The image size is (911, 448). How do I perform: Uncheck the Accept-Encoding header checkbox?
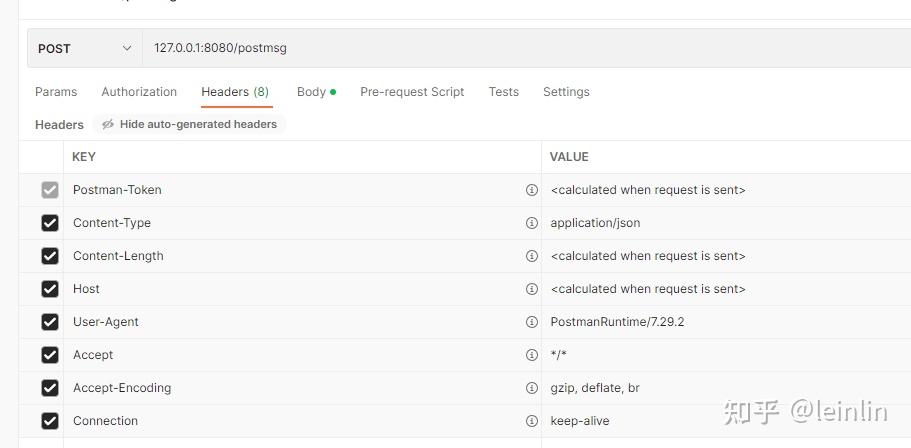[50, 388]
